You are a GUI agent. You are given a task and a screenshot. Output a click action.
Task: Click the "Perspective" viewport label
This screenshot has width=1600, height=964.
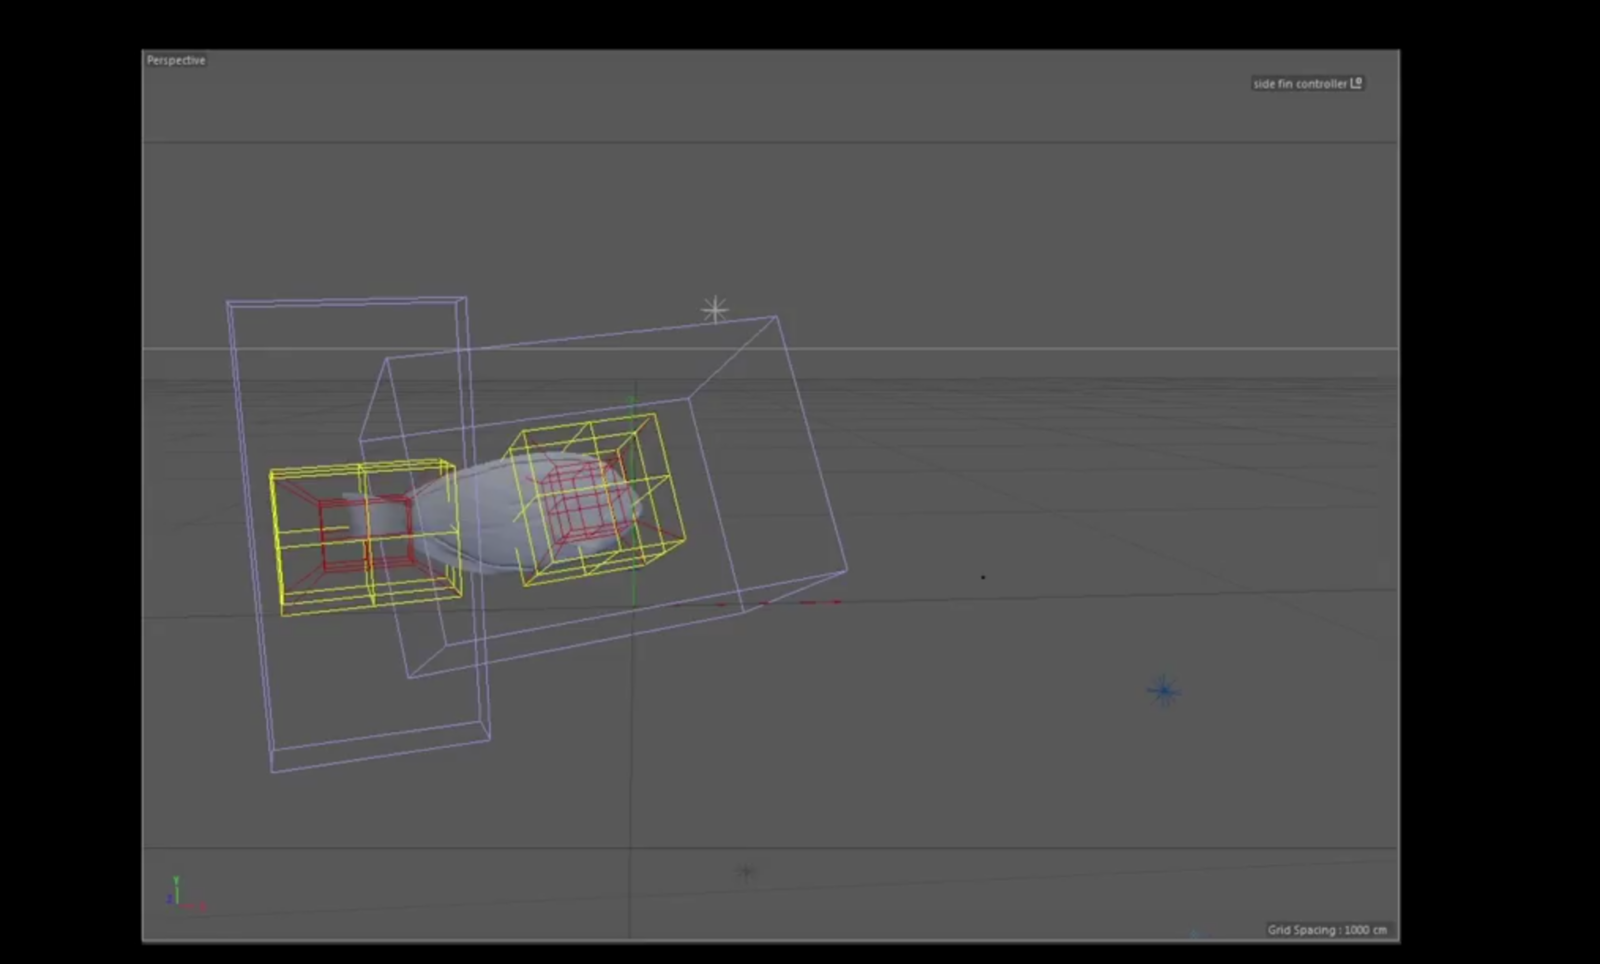point(176,60)
